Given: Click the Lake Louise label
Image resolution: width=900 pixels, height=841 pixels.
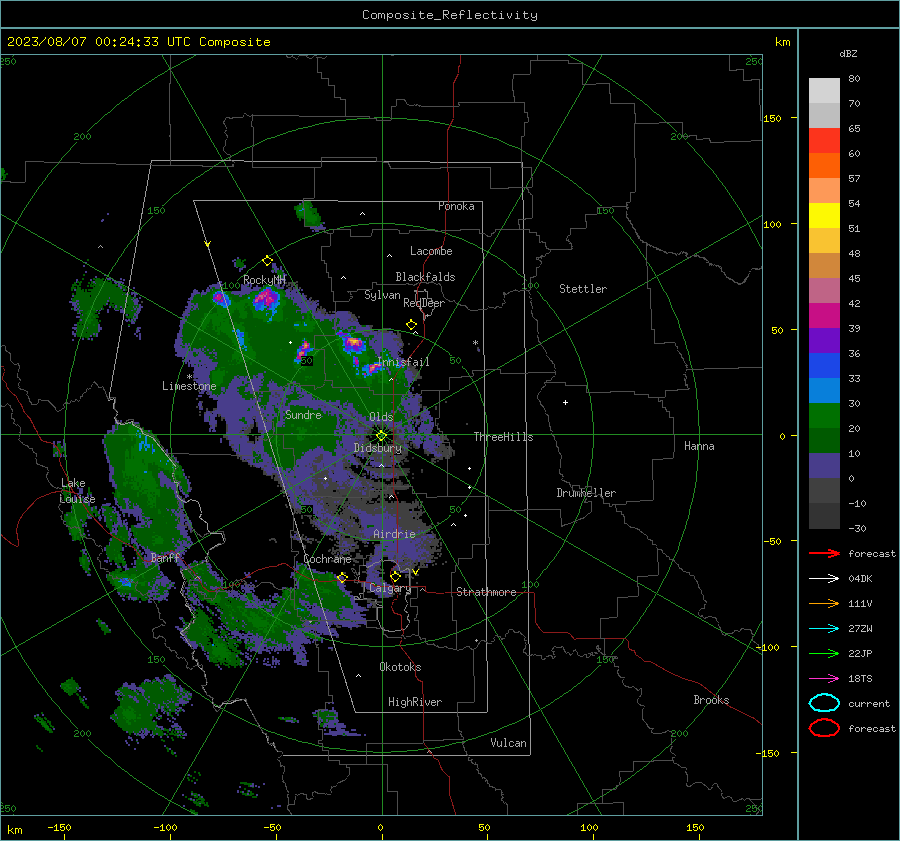Looking at the screenshot, I should 77,491.
